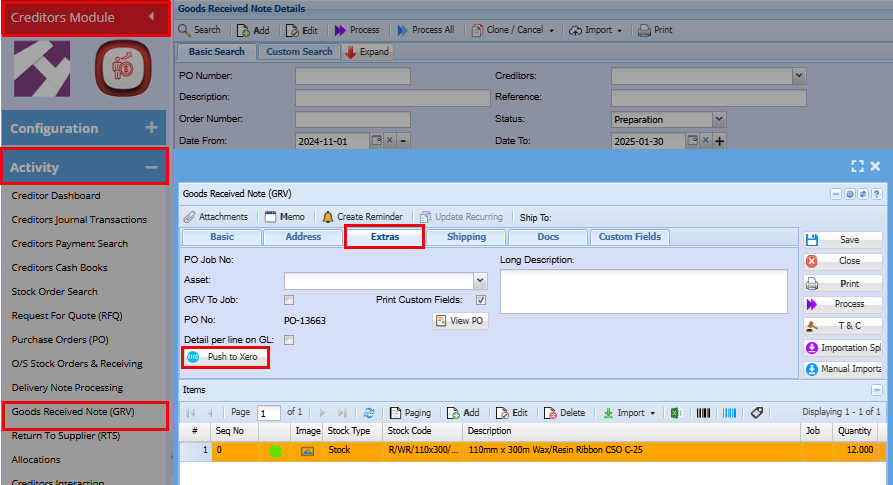Open the Date From calendar picker
The image size is (893, 485).
(x=376, y=141)
